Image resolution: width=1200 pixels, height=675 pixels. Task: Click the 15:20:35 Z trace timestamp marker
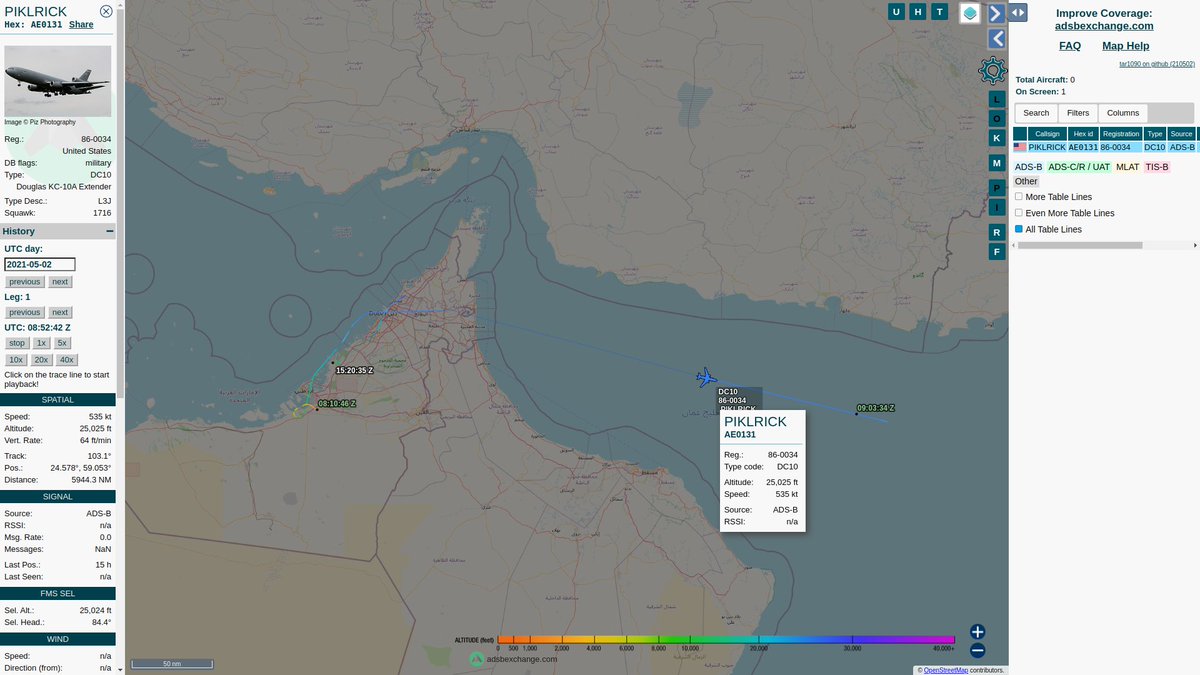(354, 370)
